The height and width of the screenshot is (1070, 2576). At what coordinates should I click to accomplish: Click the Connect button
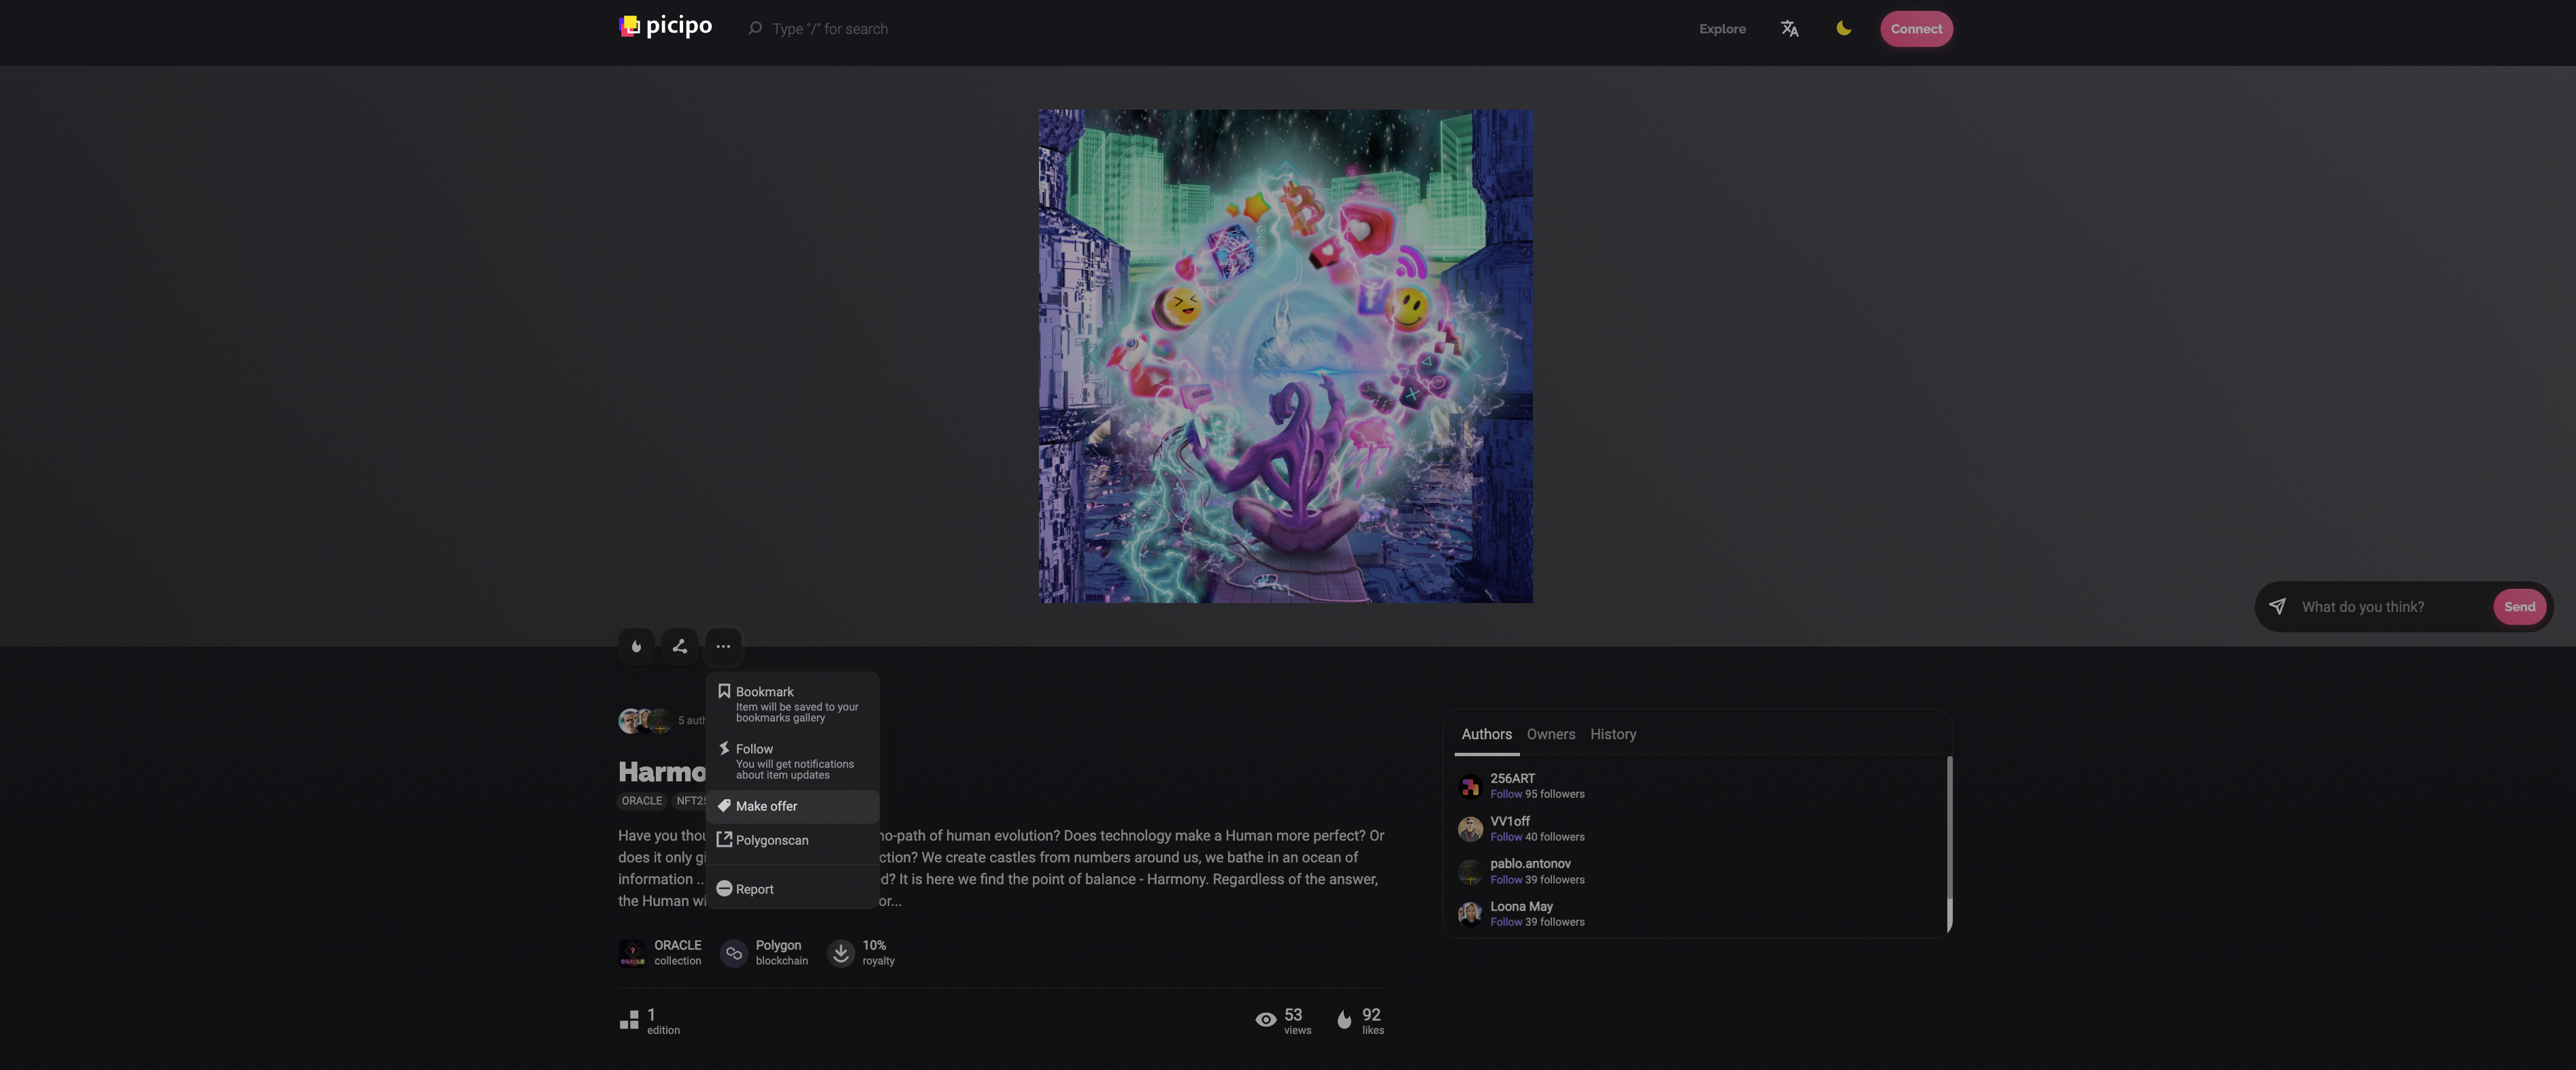[x=1916, y=29]
